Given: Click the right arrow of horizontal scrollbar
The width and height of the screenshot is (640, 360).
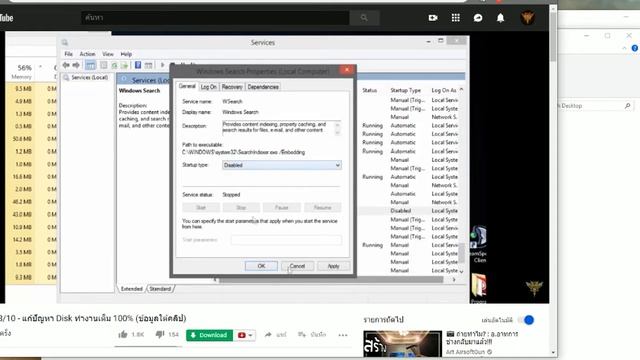Looking at the screenshot, I should click(454, 280).
